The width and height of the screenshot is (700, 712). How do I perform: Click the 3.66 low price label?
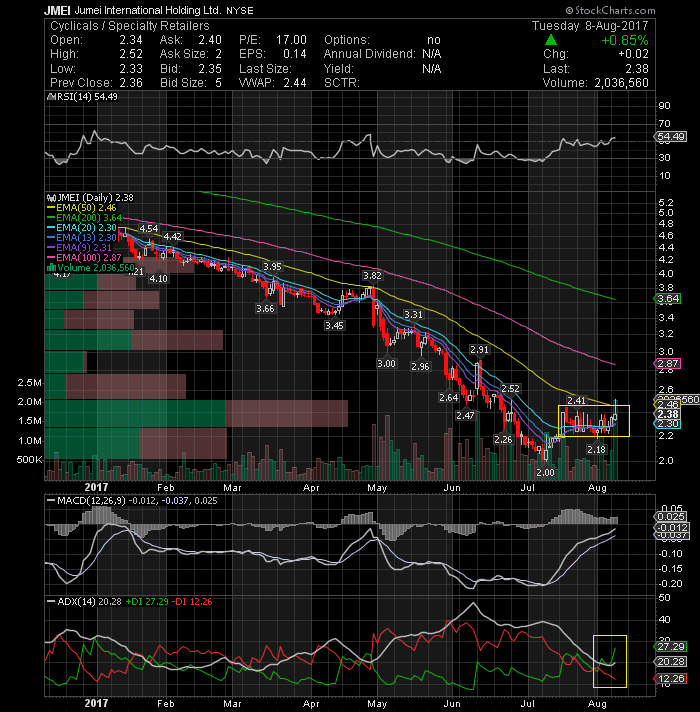tap(266, 309)
